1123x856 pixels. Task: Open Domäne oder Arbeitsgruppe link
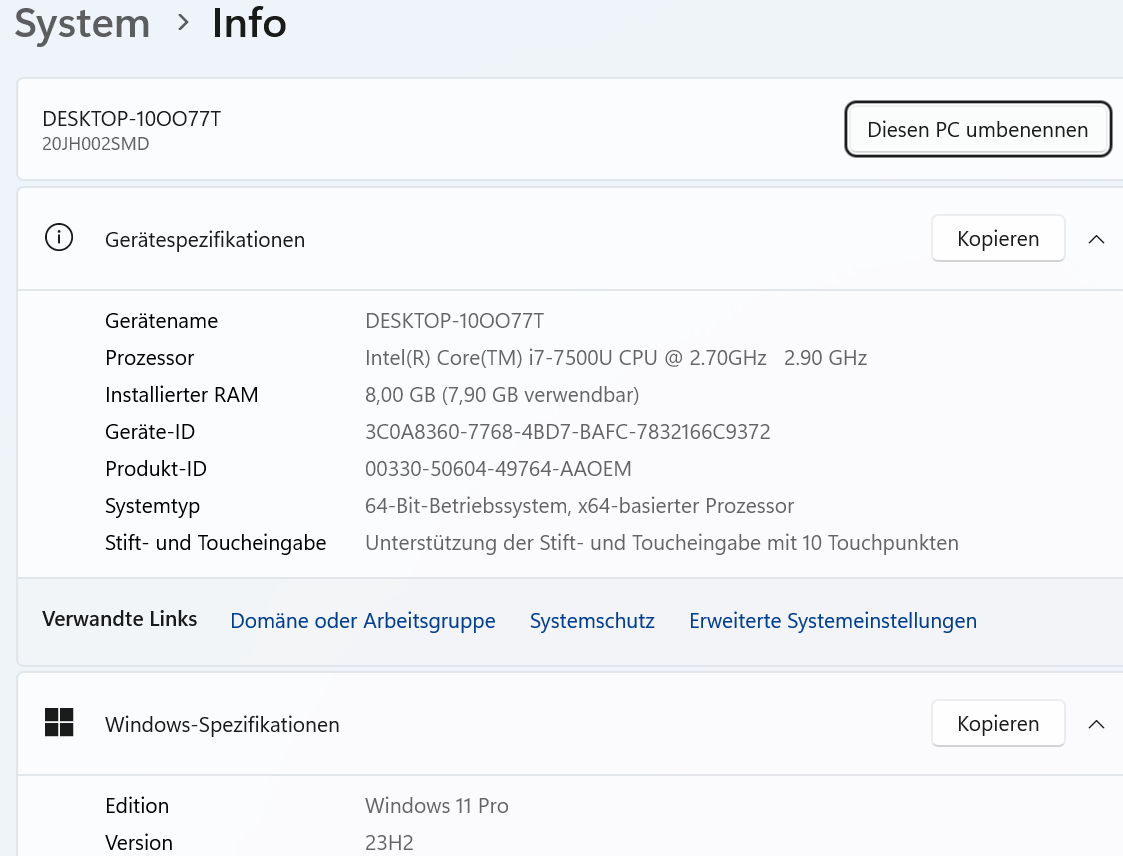click(362, 620)
